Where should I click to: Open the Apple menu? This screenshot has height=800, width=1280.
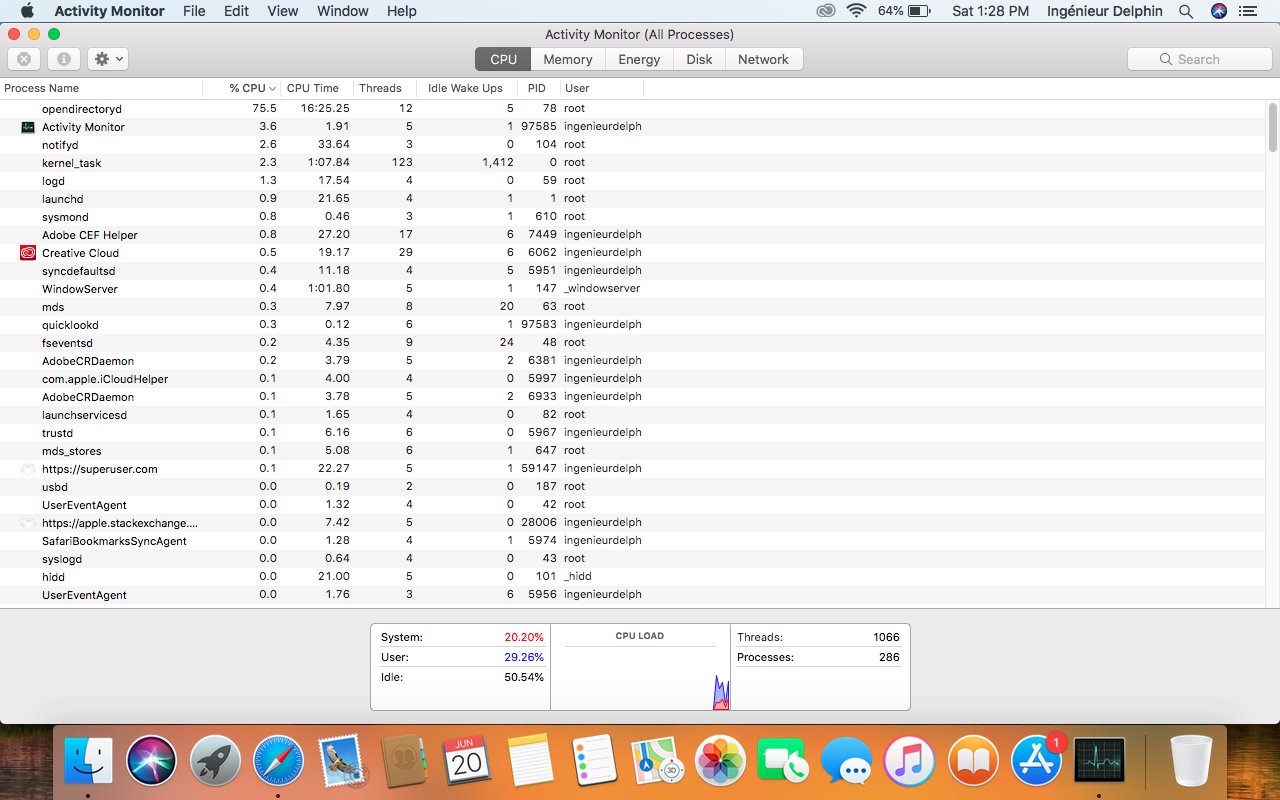[26, 11]
